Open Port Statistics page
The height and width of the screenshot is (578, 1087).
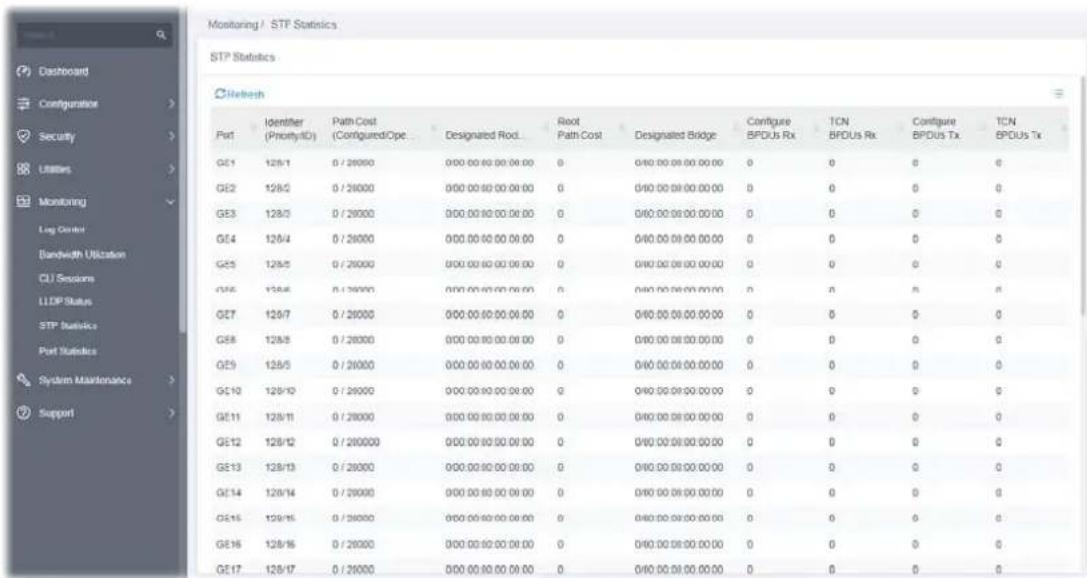click(x=68, y=351)
